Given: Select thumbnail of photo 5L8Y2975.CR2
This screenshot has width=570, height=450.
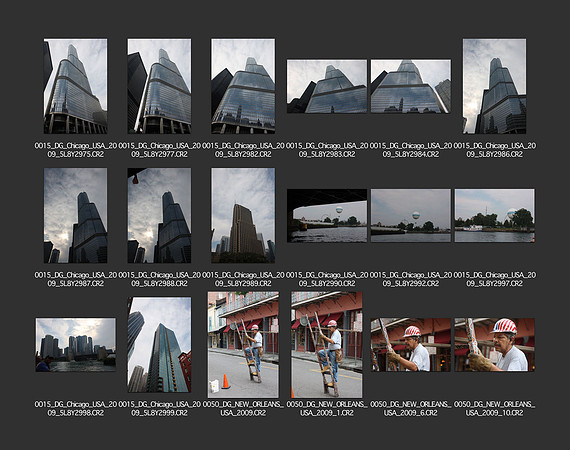Looking at the screenshot, I should point(76,86).
